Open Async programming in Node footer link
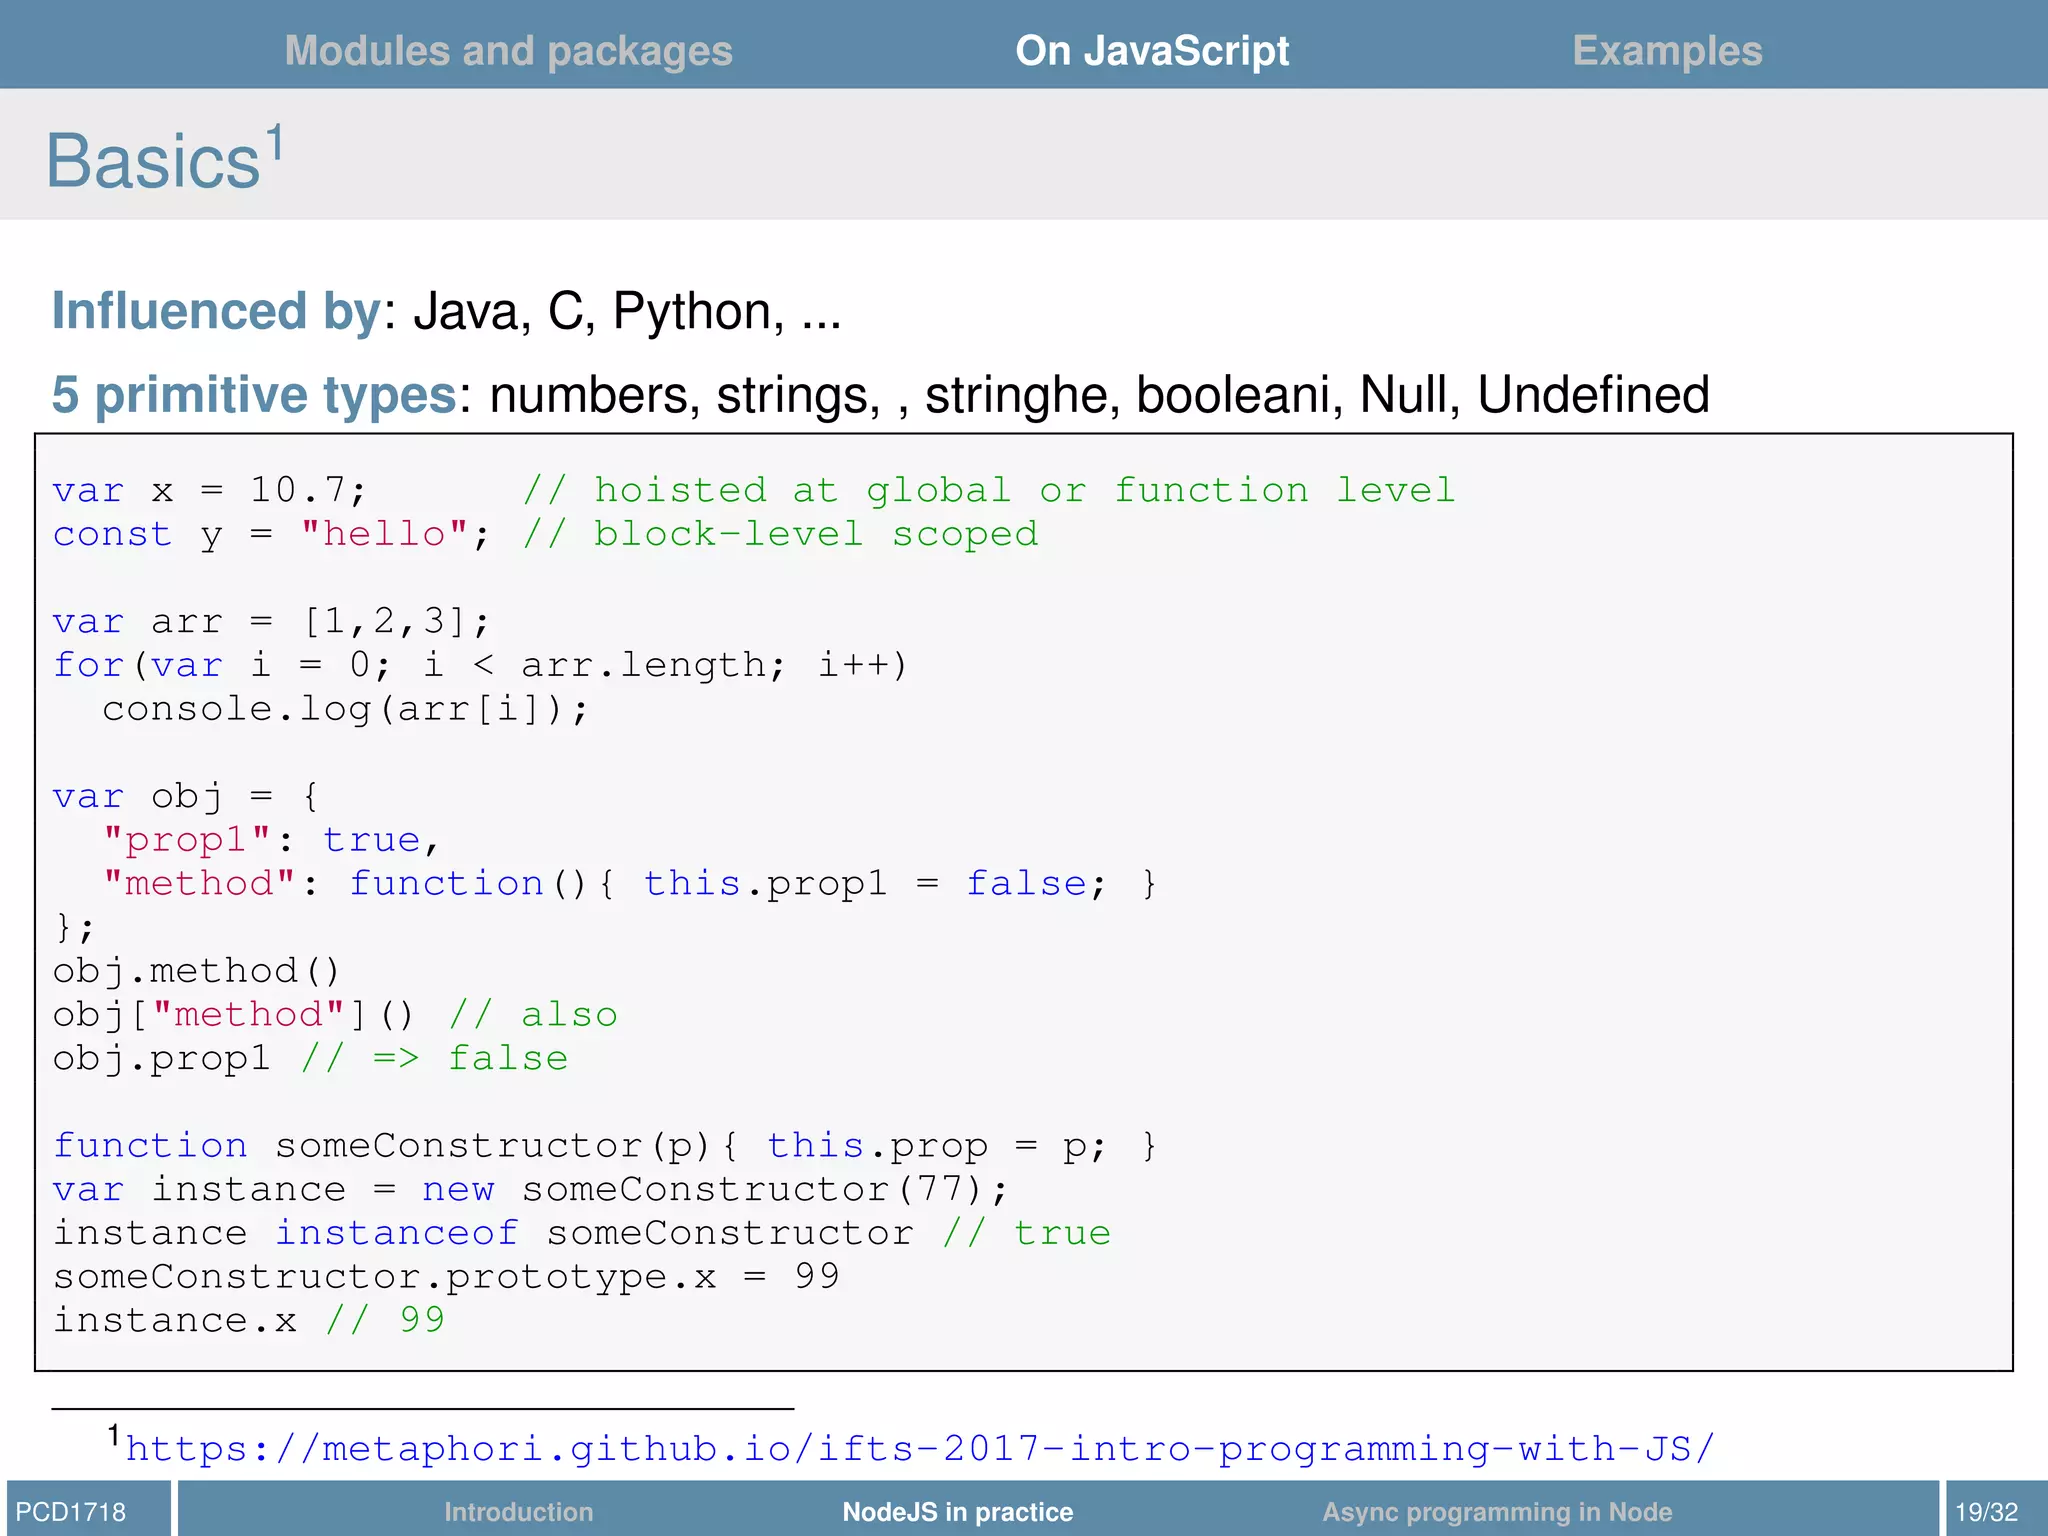 1497,1511
